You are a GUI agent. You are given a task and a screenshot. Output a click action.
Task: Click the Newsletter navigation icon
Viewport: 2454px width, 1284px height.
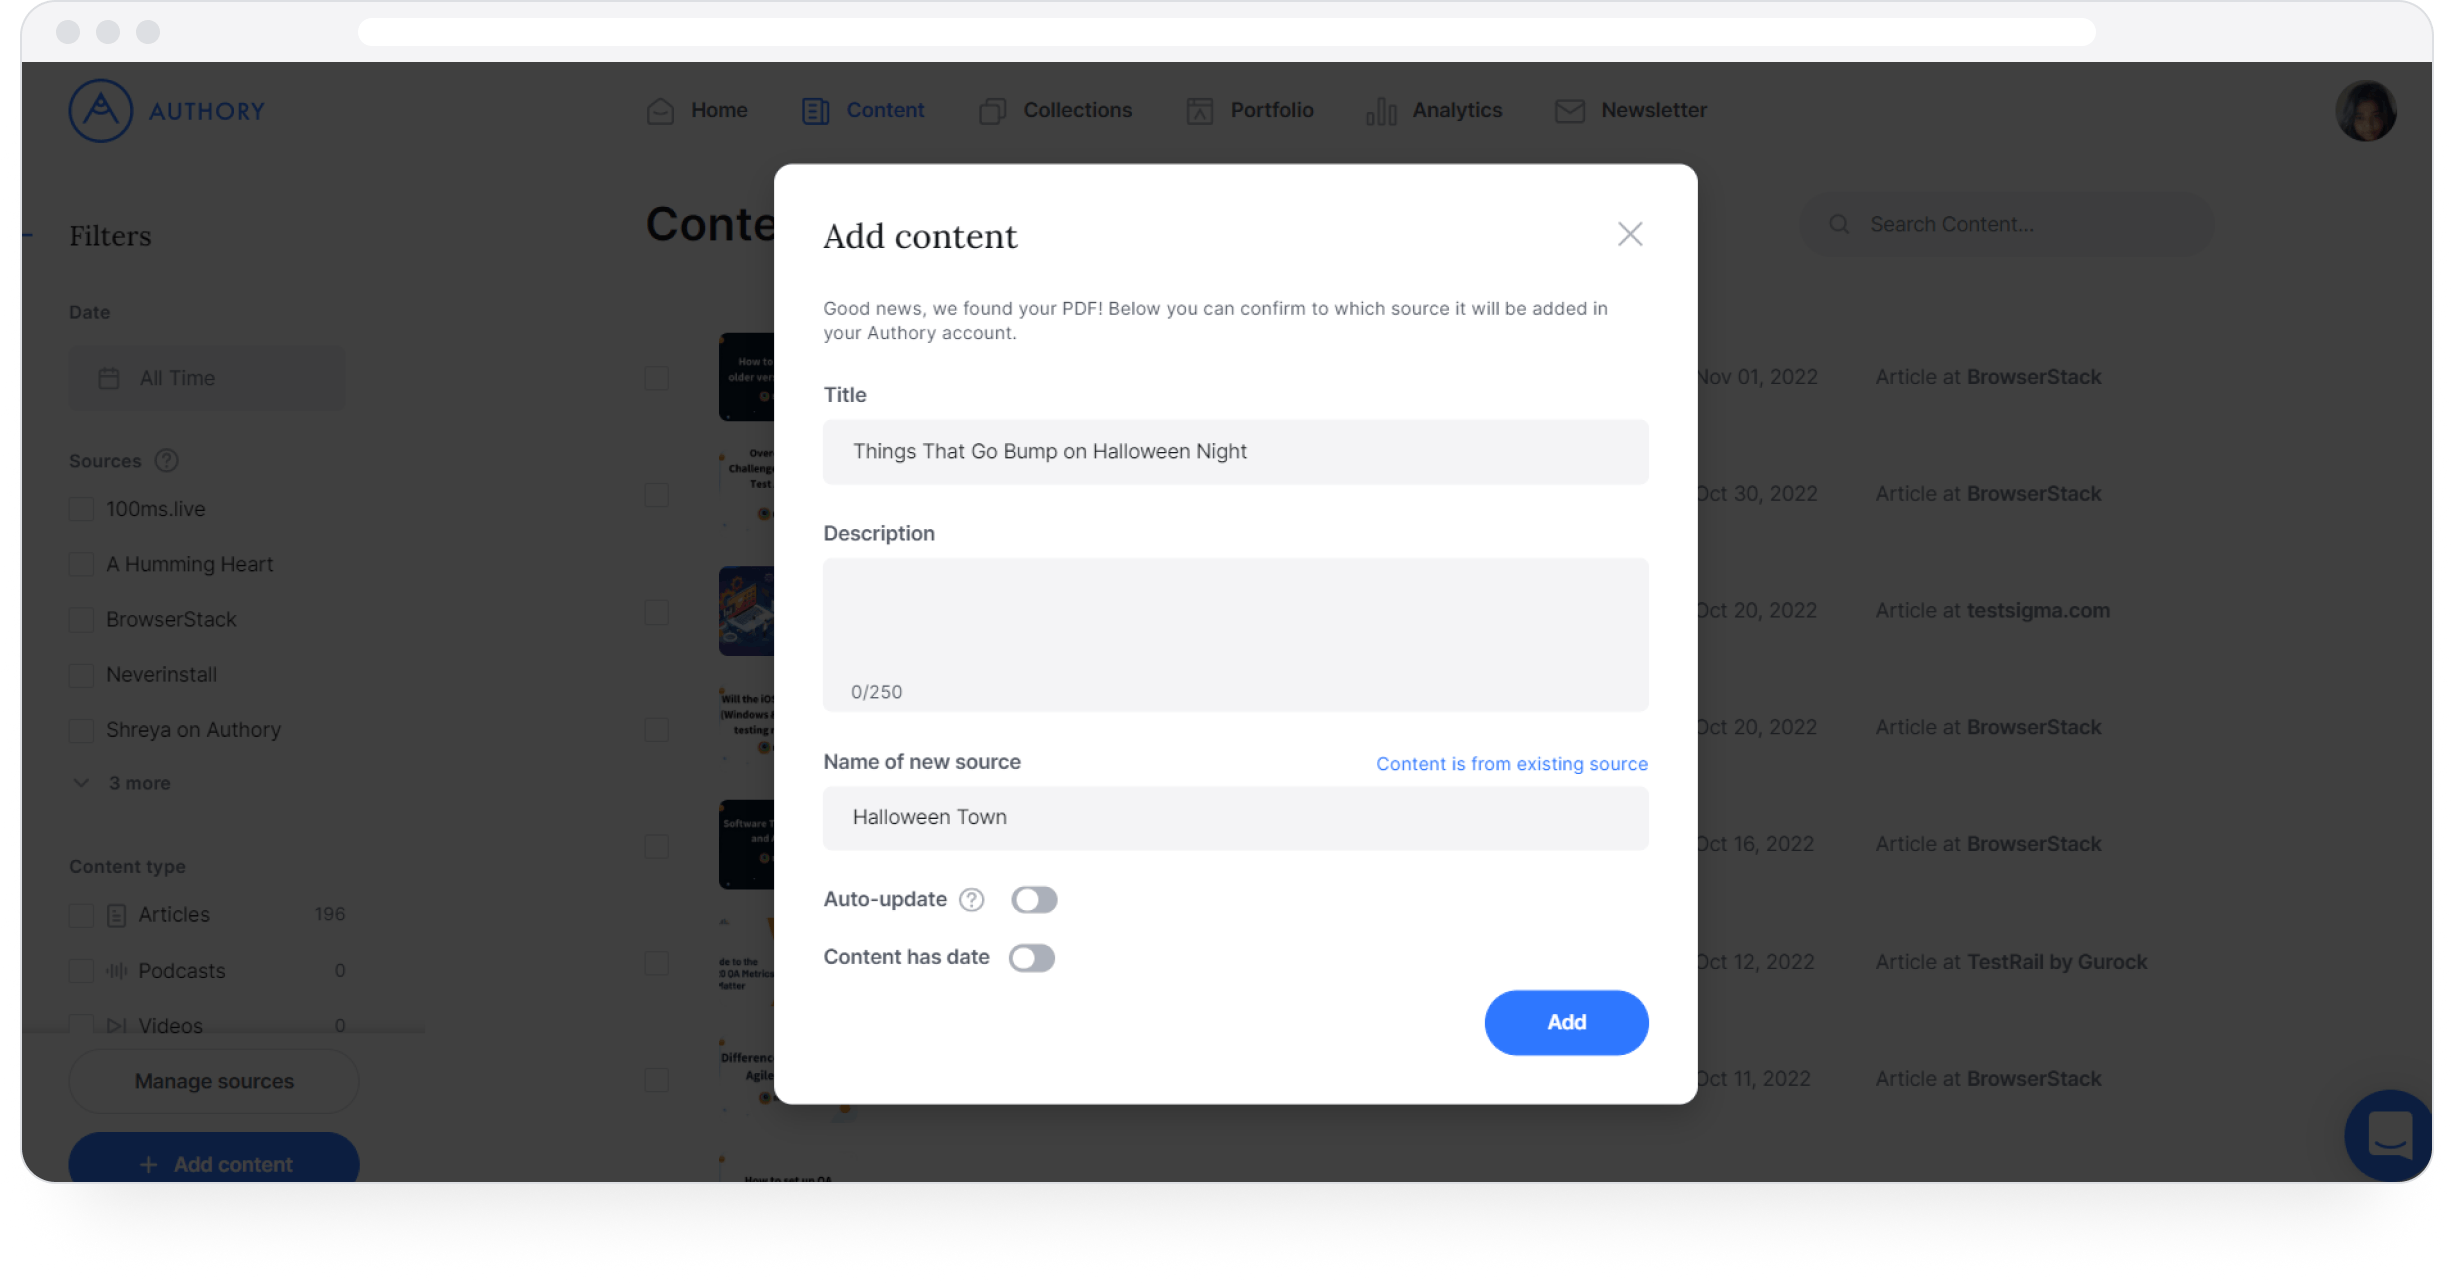coord(1569,109)
